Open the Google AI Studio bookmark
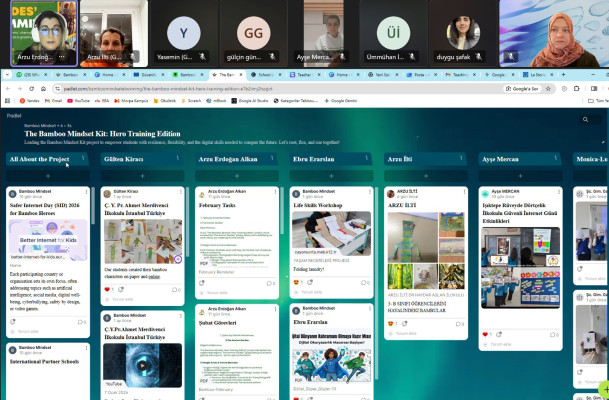 250,101
